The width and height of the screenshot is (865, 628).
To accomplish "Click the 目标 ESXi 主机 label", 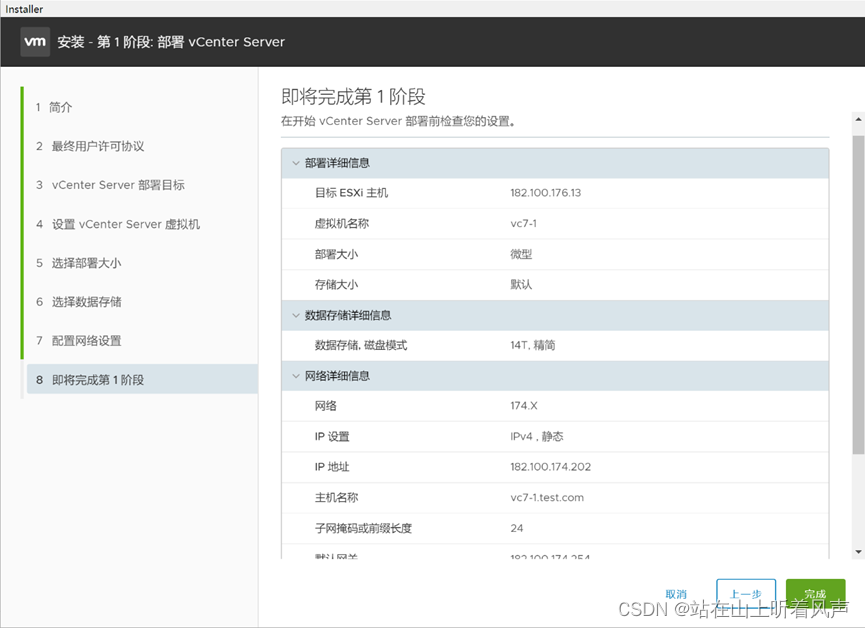I will (351, 193).
